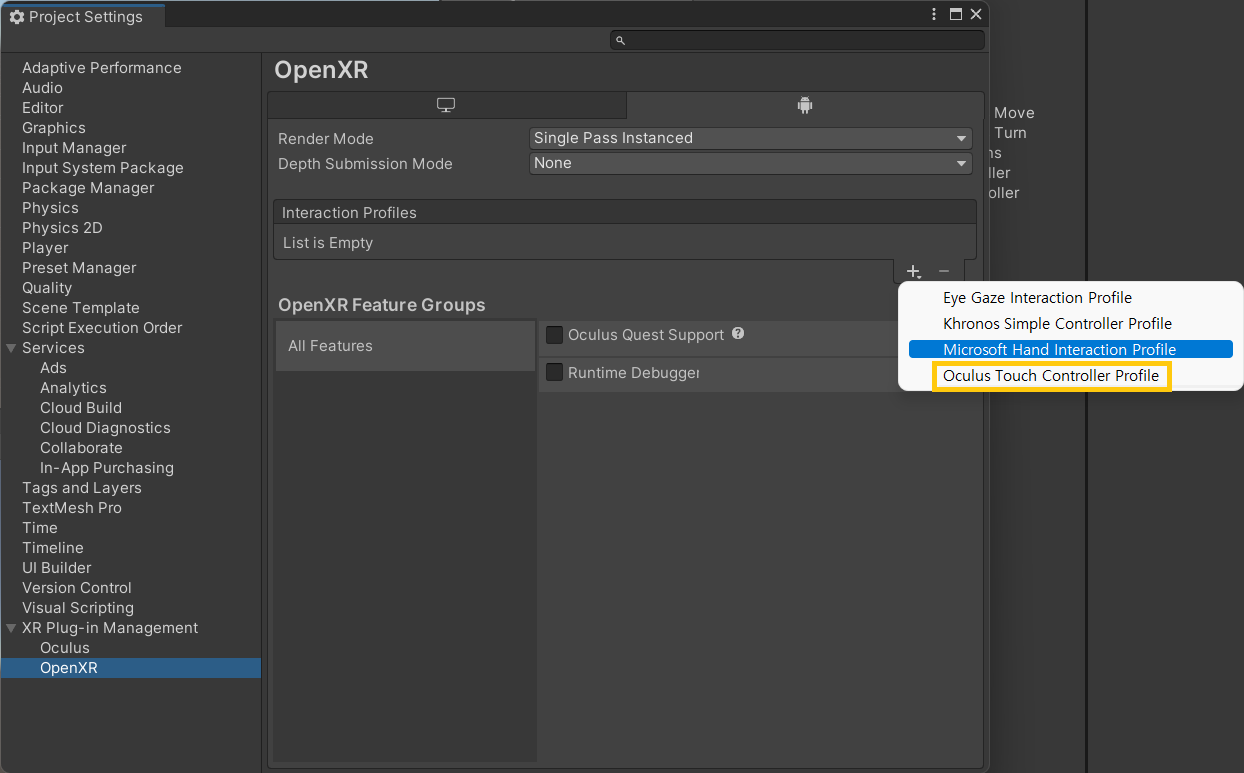Open Audio settings
The width and height of the screenshot is (1244, 773).
click(x=42, y=88)
